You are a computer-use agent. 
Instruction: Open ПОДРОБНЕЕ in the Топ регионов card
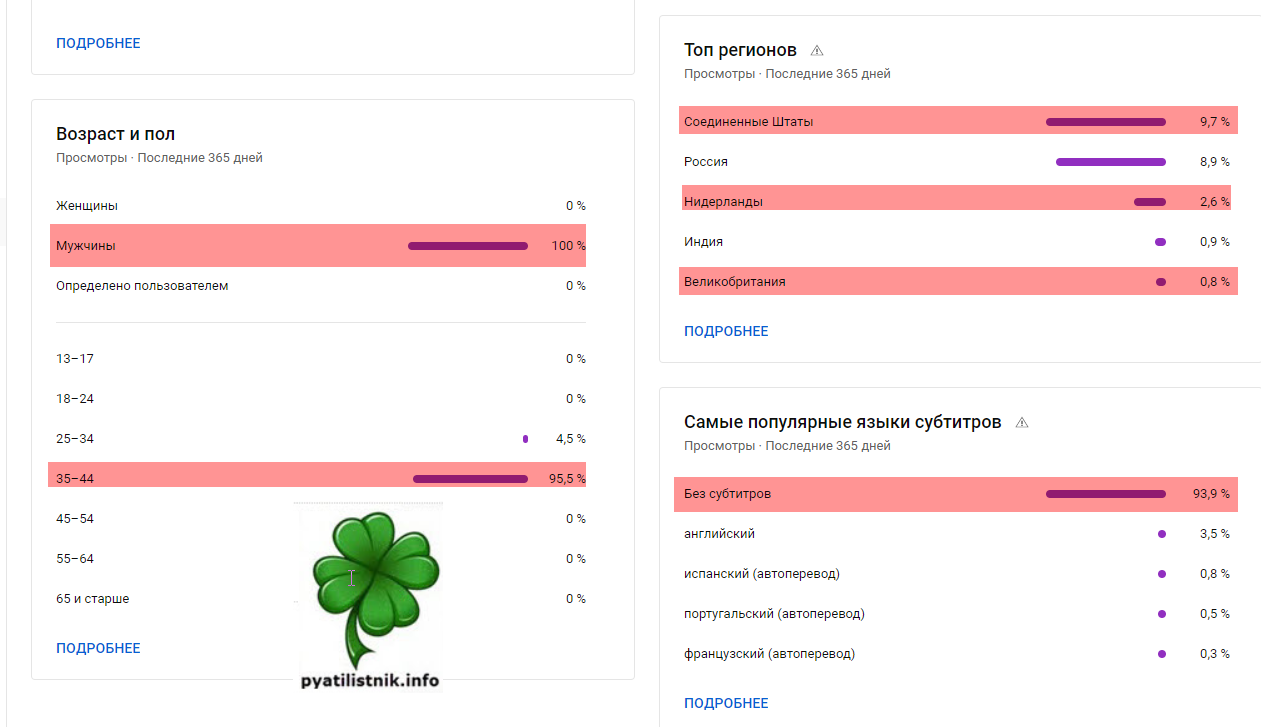726,331
